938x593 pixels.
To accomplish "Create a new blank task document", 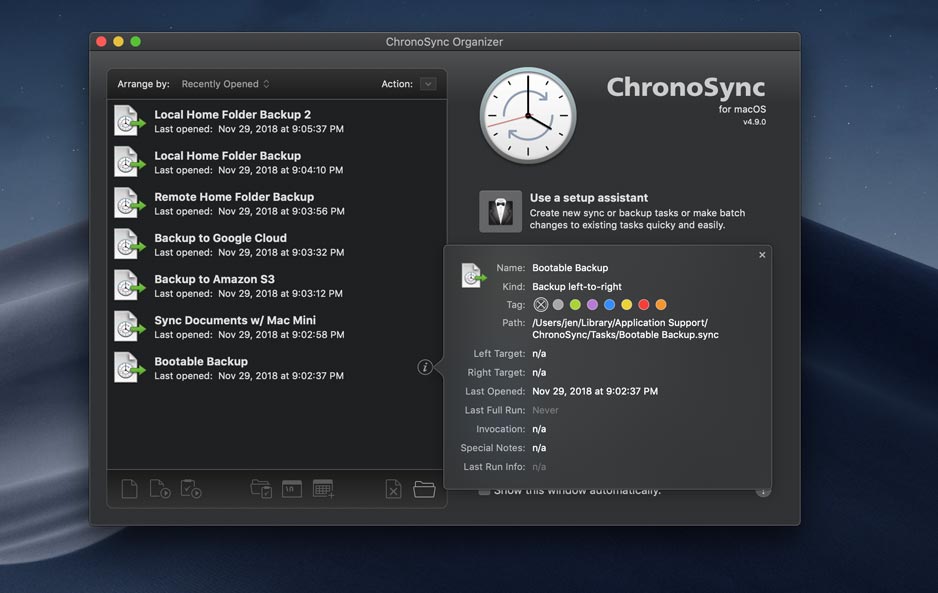I will [129, 489].
